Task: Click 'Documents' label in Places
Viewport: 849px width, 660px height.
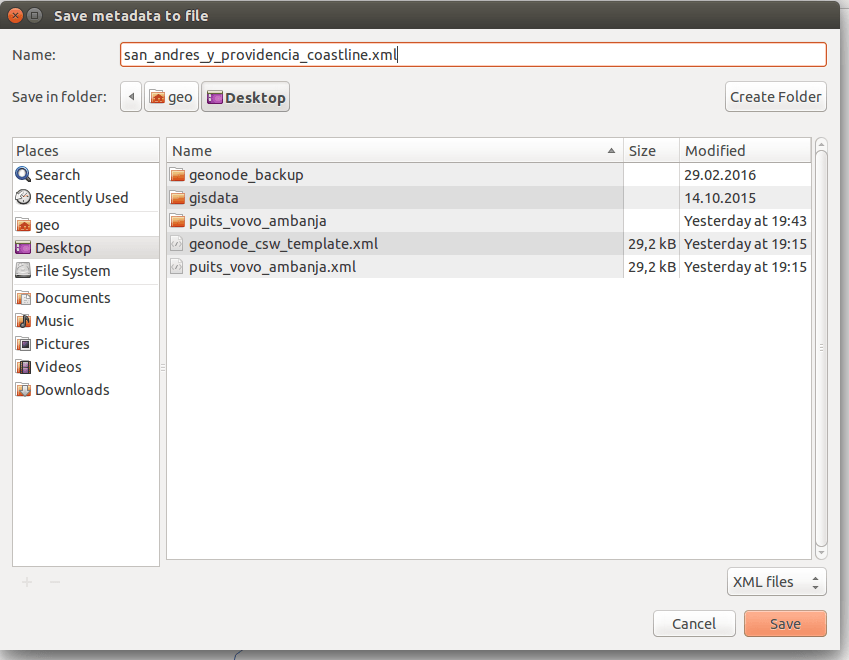Action: (x=73, y=298)
